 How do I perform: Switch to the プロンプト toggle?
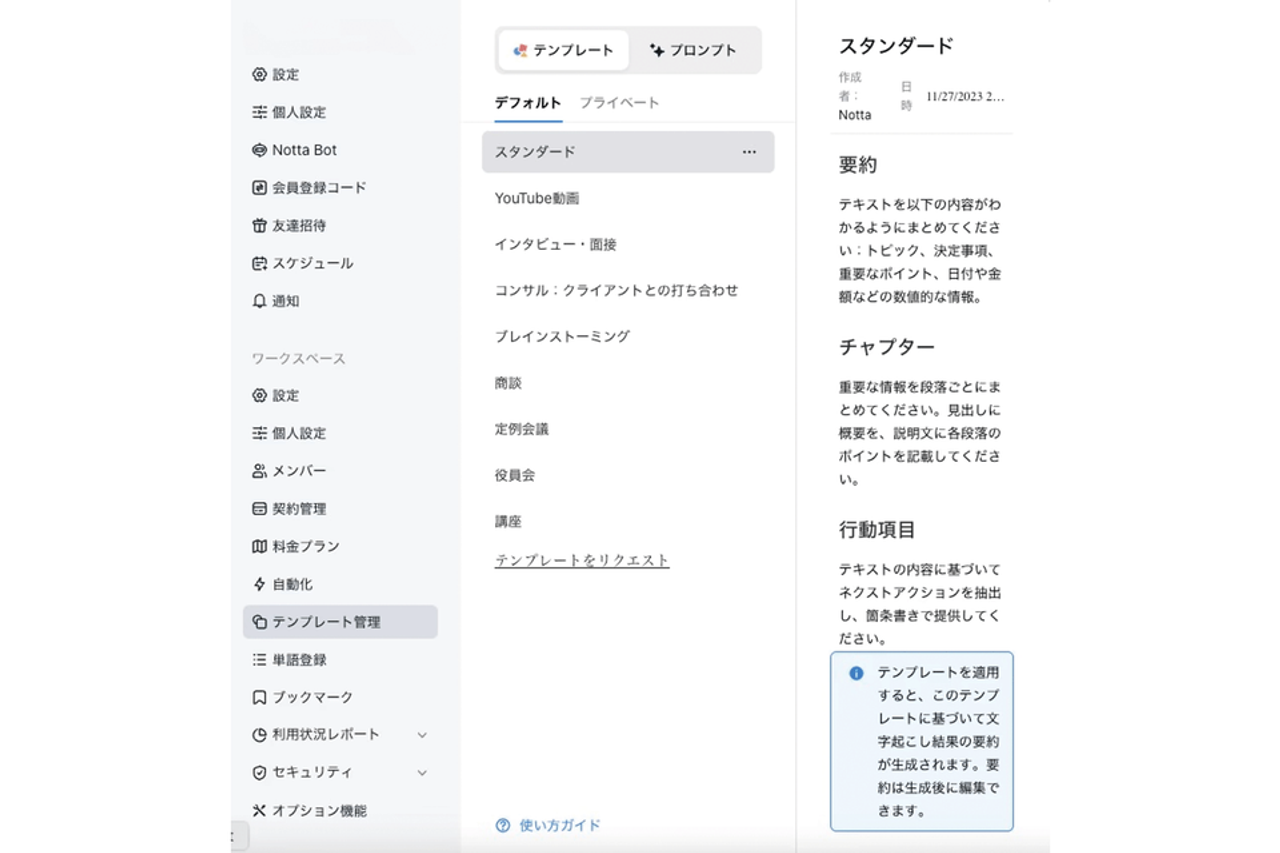click(693, 50)
